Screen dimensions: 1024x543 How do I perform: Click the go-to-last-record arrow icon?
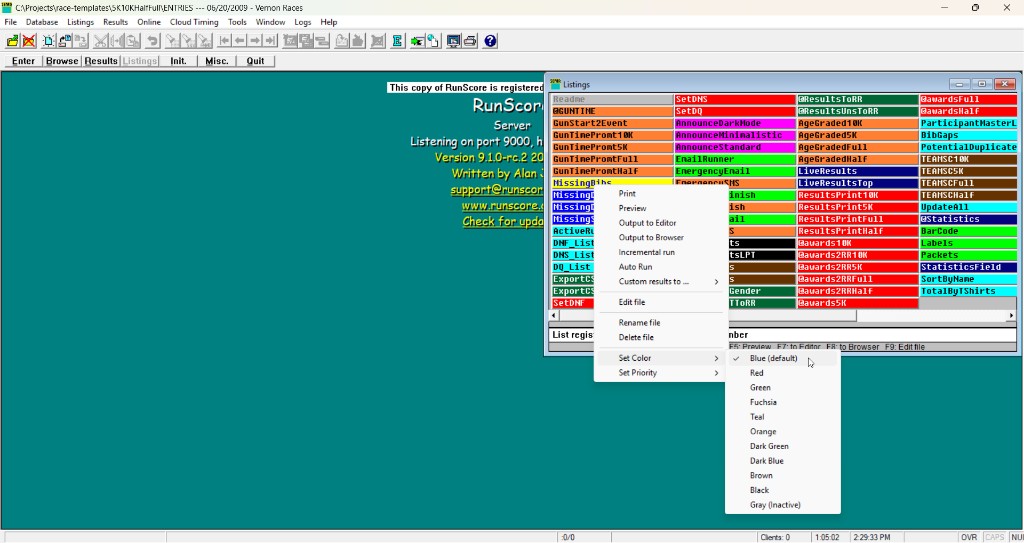(270, 41)
